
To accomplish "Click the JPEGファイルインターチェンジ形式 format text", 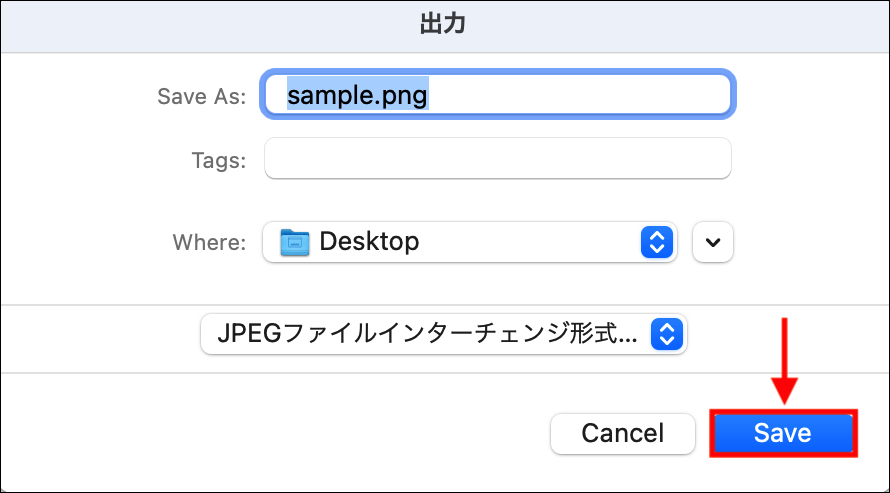I will tap(427, 334).
